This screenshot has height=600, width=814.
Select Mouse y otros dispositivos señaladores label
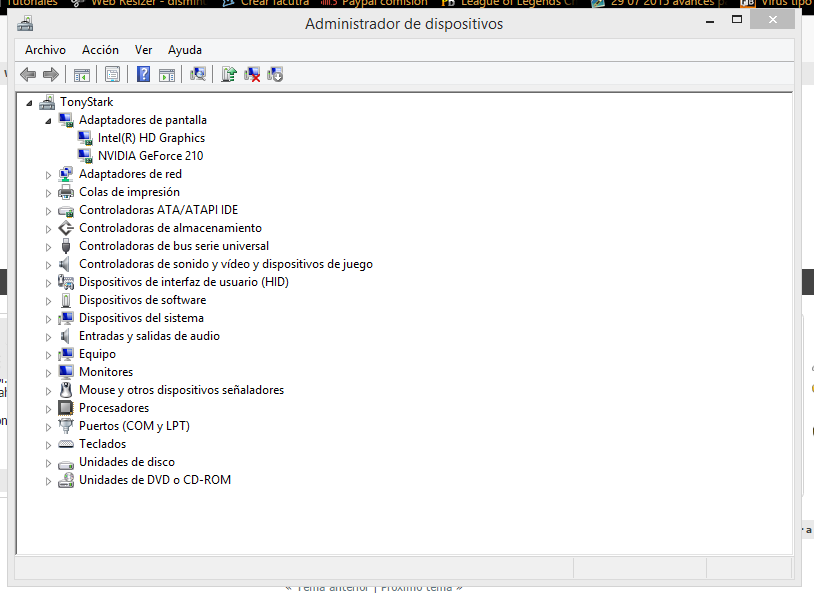point(181,390)
